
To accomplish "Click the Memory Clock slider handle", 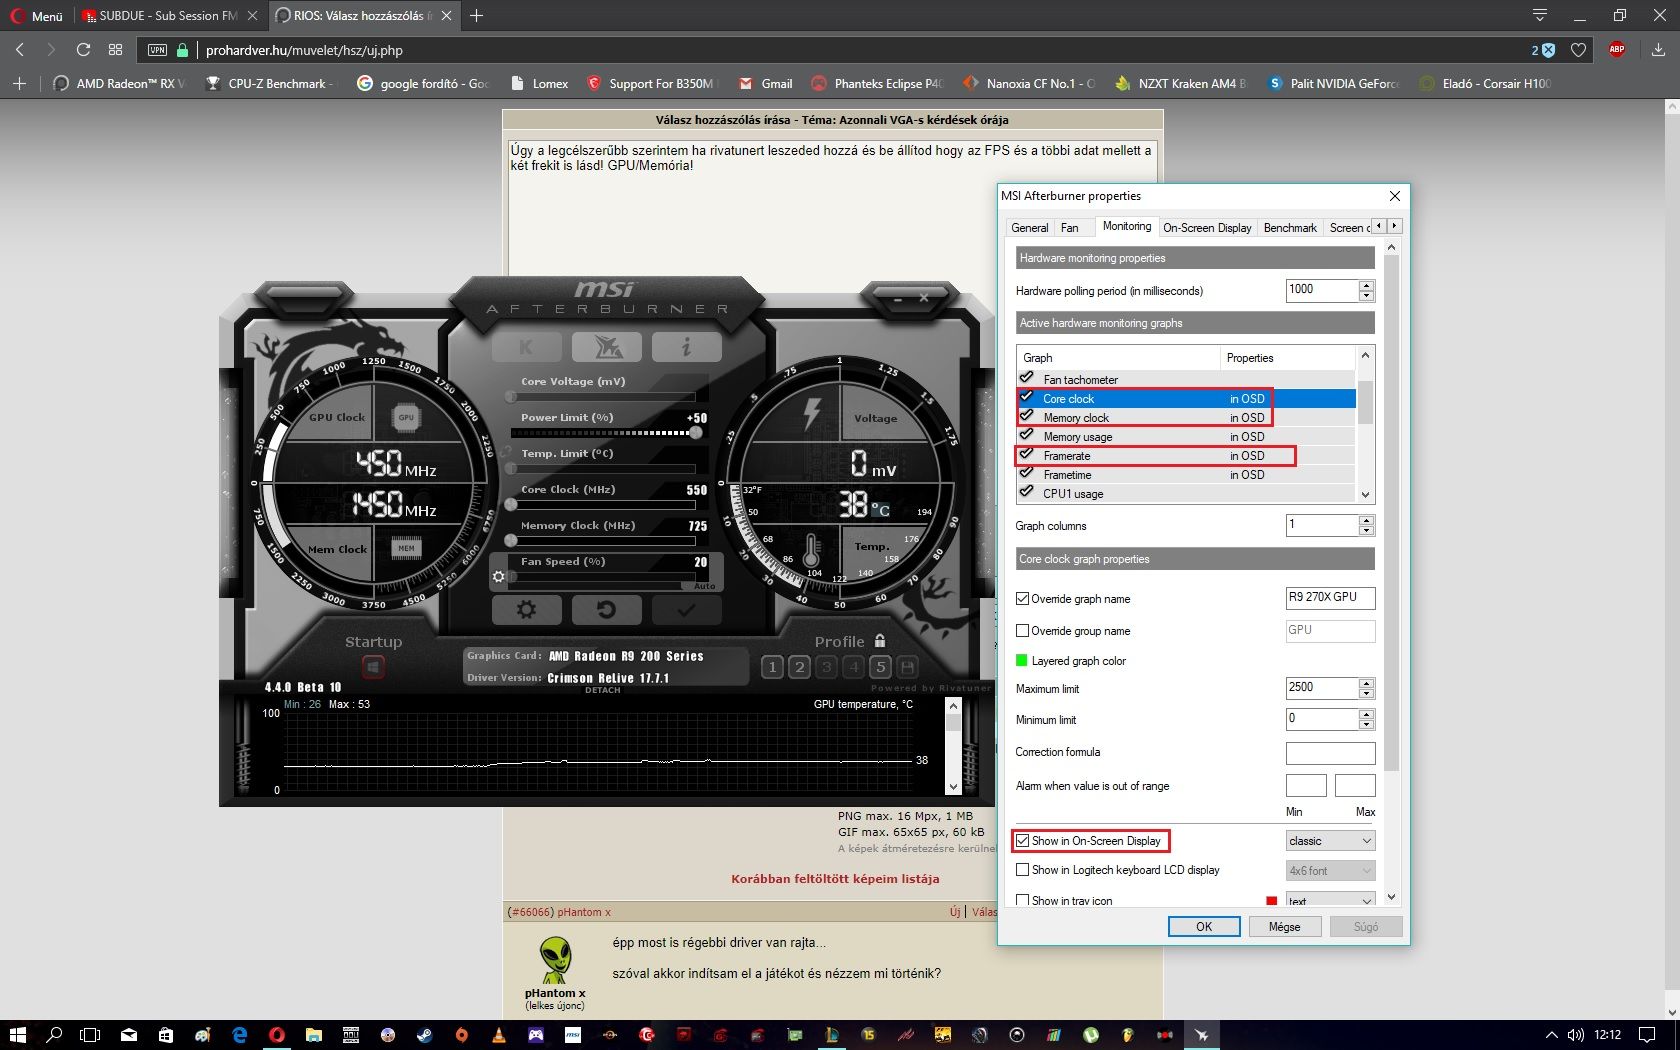I will (511, 541).
